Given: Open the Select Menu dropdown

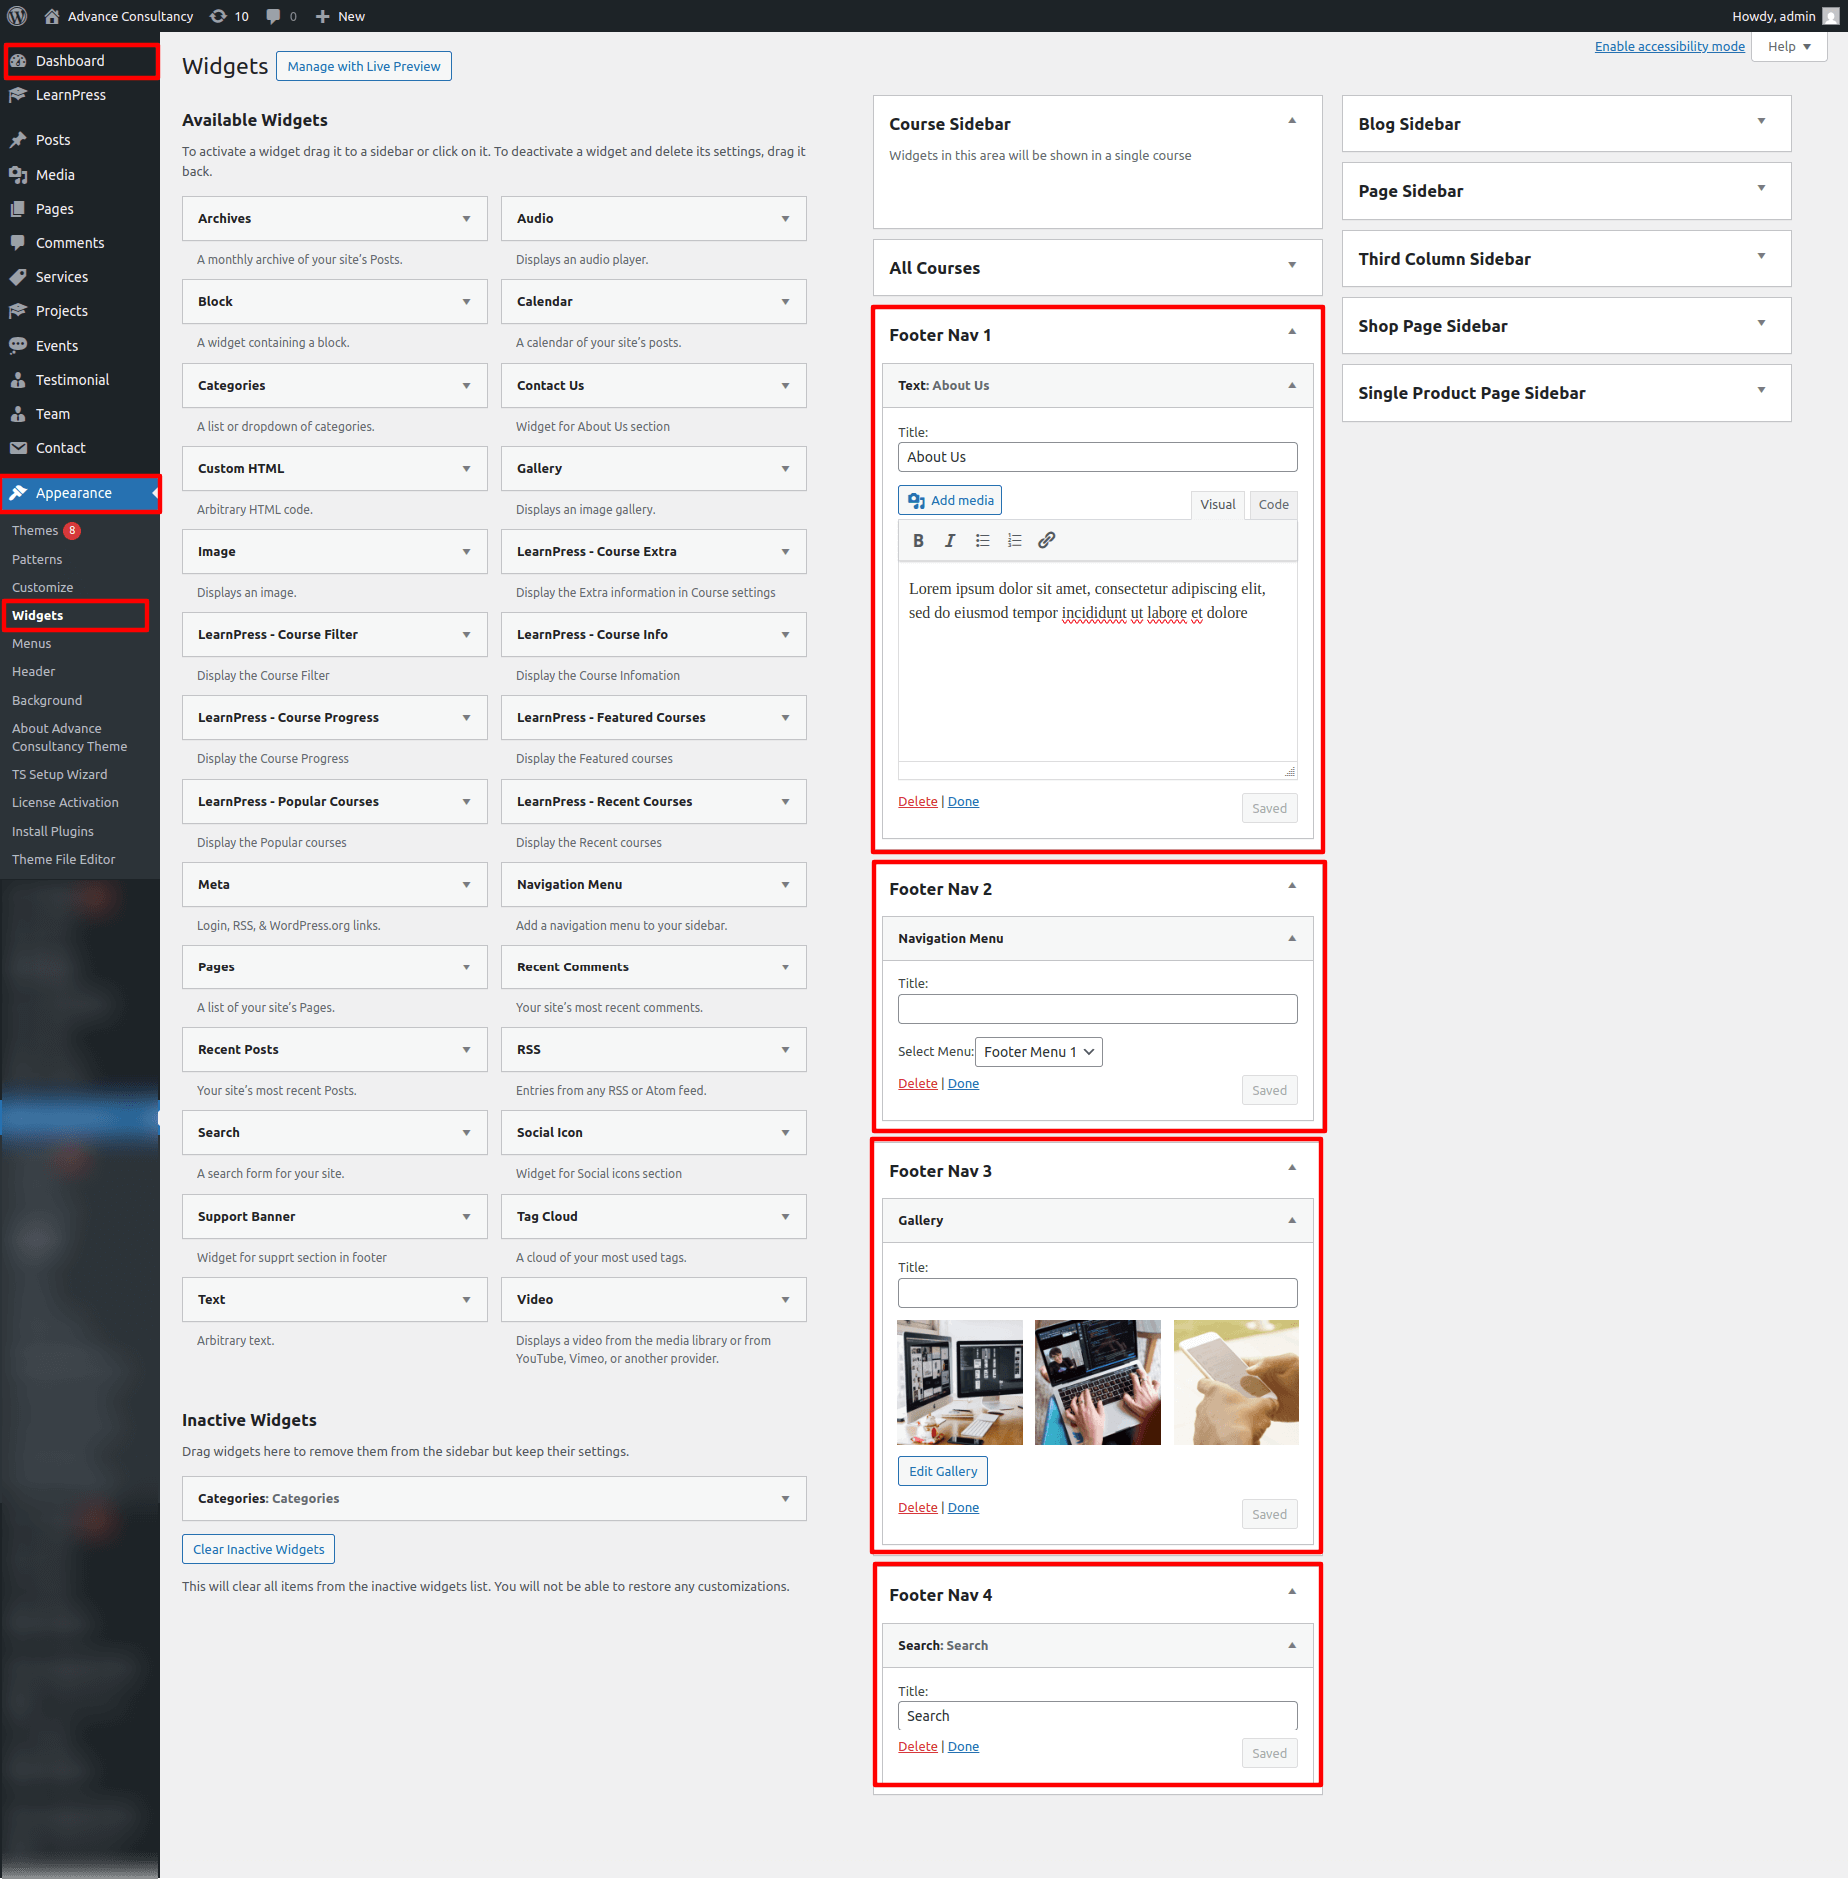Looking at the screenshot, I should pyautogui.click(x=1038, y=1052).
